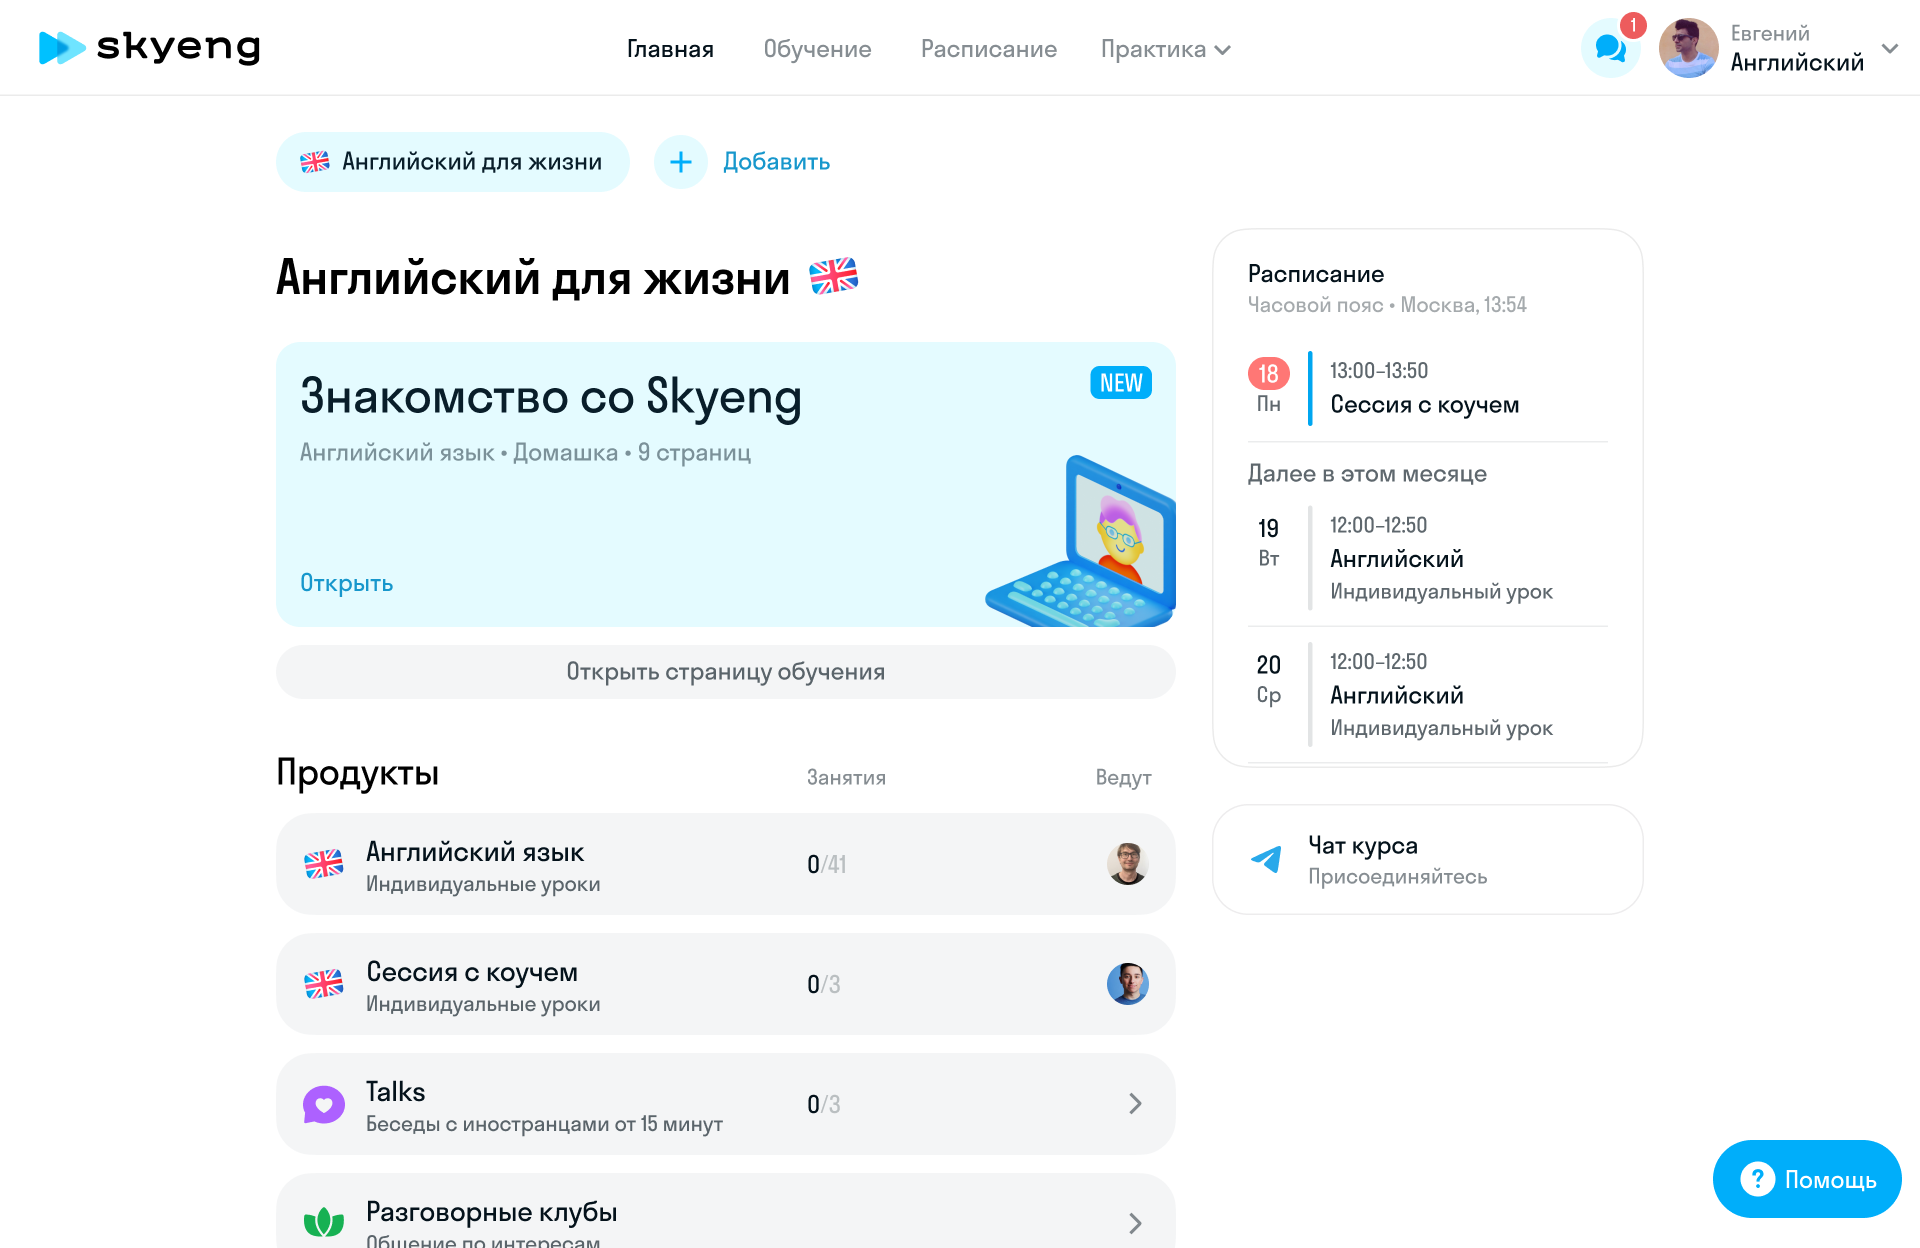Screen dimensions: 1920x1248
Task: Click the blue plus icon next to Добавить
Action: [681, 162]
